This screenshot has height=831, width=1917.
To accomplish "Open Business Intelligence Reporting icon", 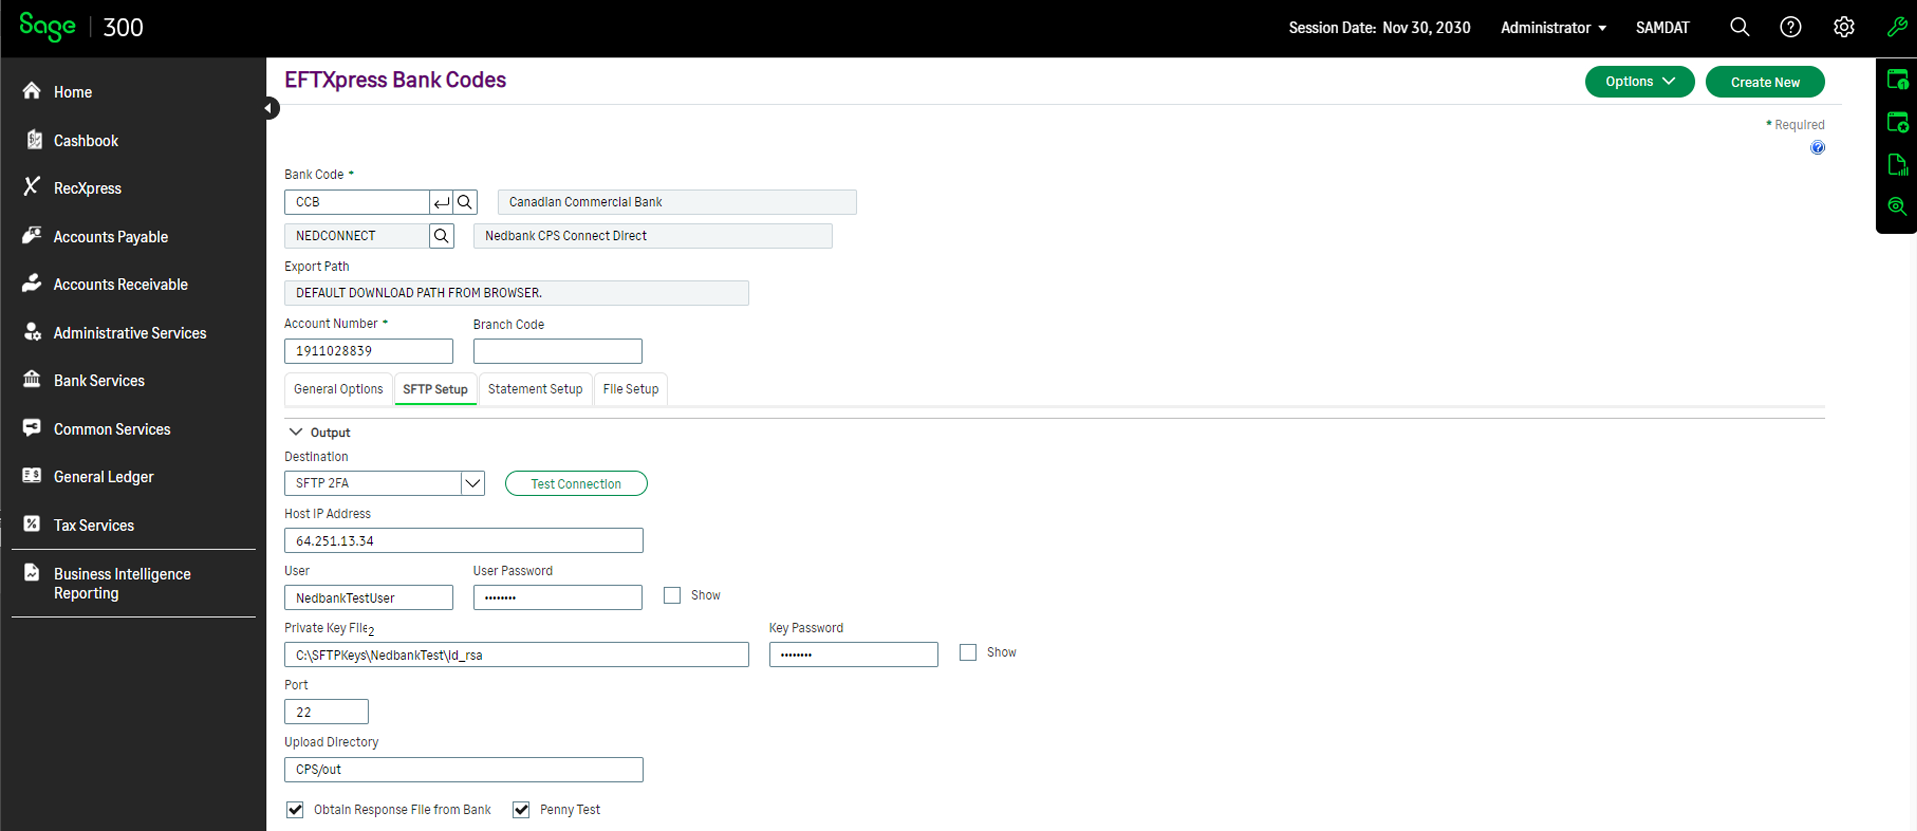I will point(32,573).
